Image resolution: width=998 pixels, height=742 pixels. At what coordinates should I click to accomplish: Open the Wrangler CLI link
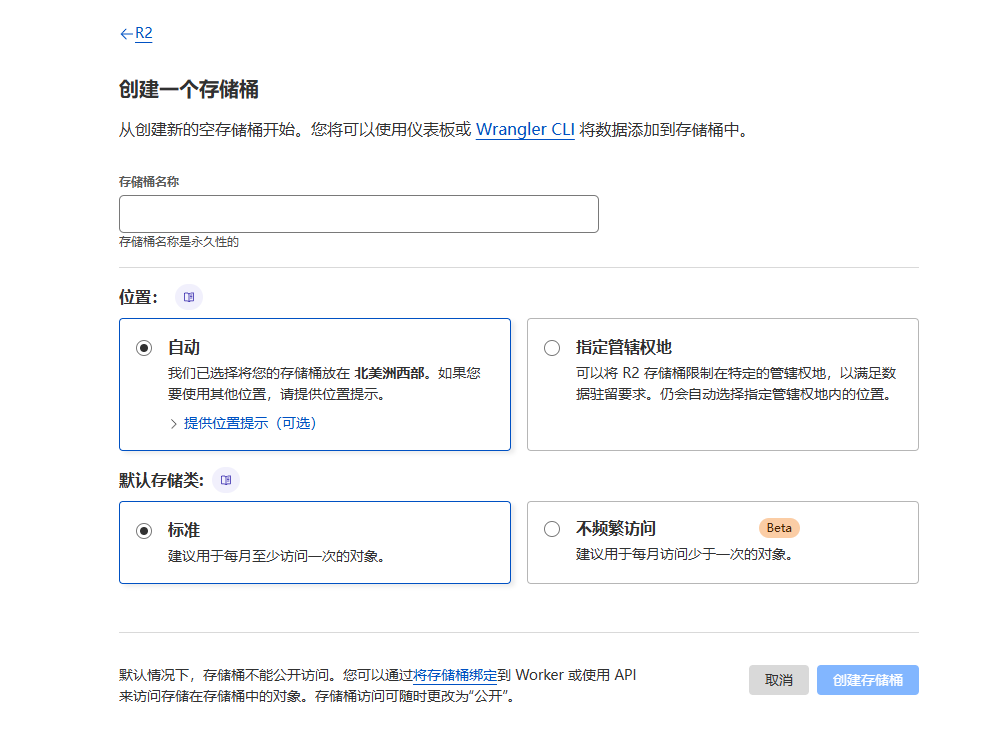coord(525,130)
